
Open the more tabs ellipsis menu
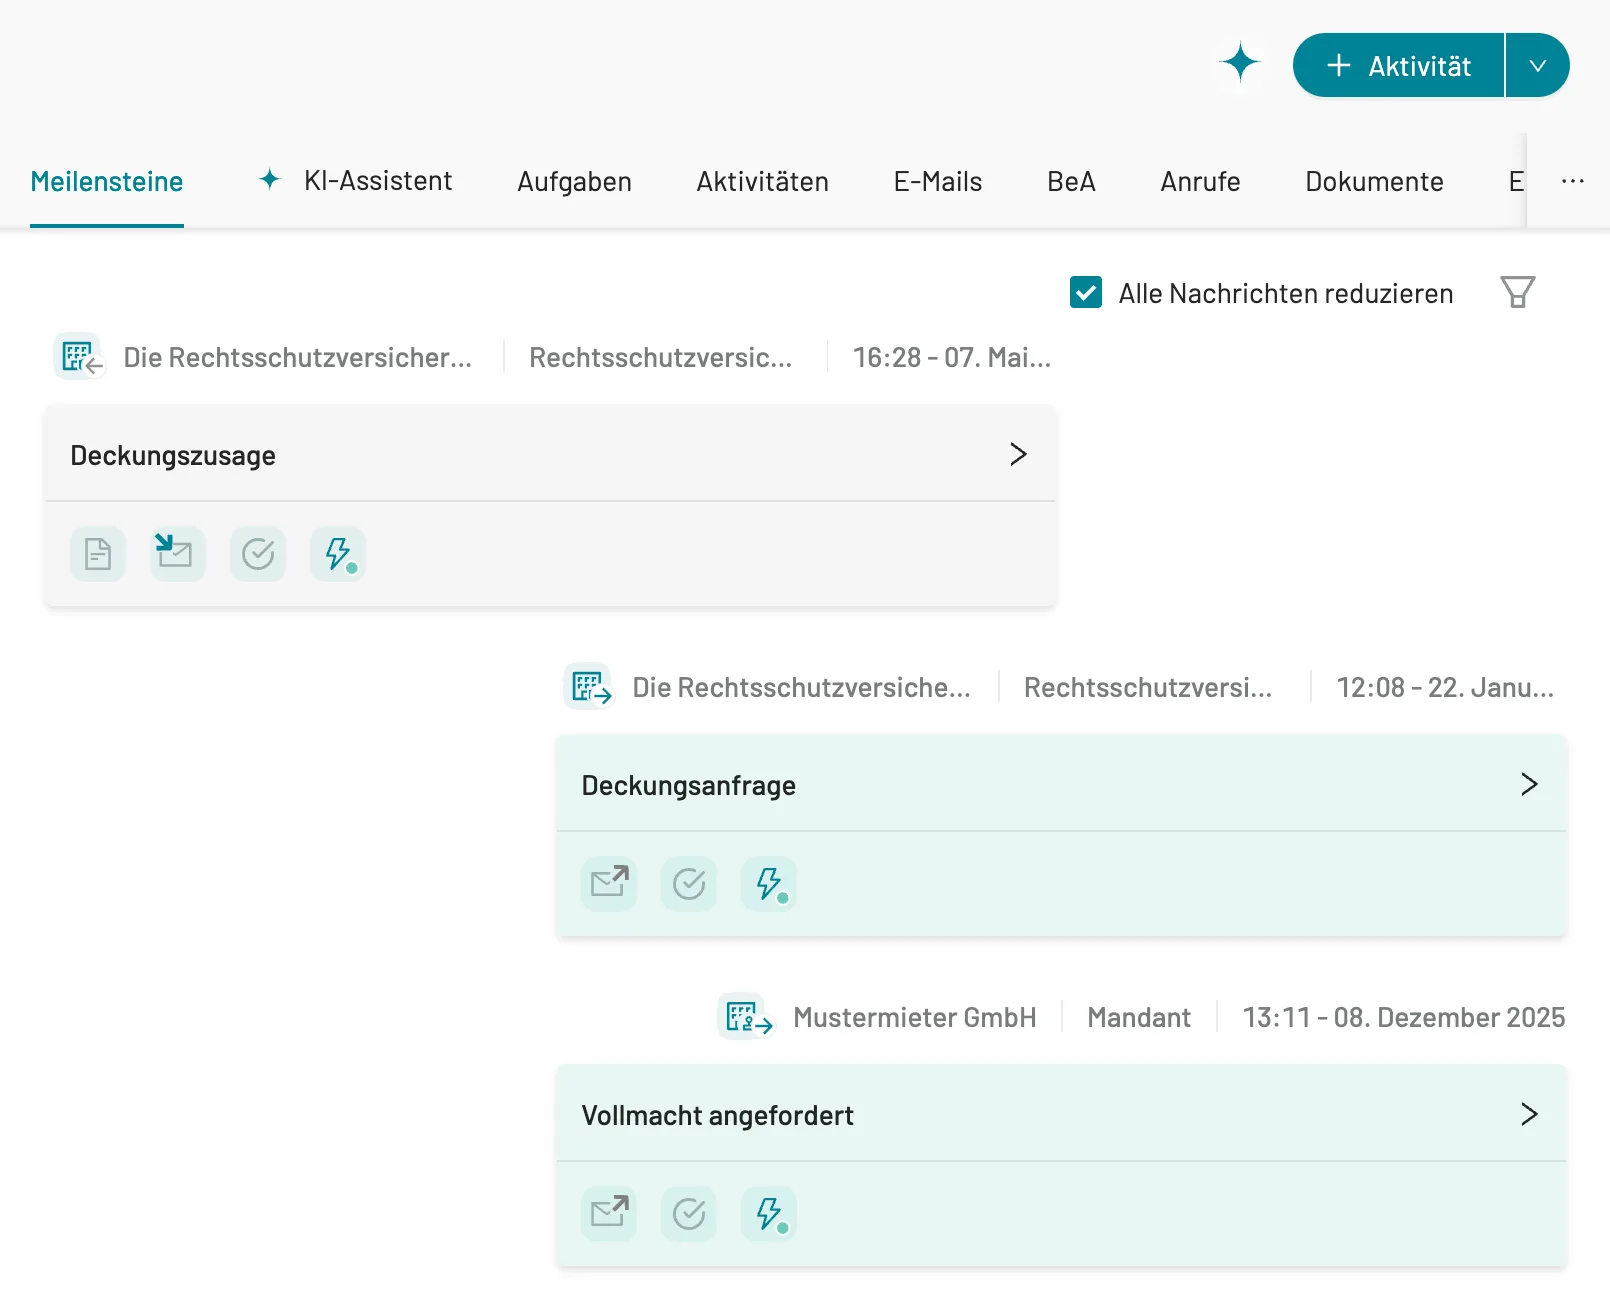pos(1572,181)
